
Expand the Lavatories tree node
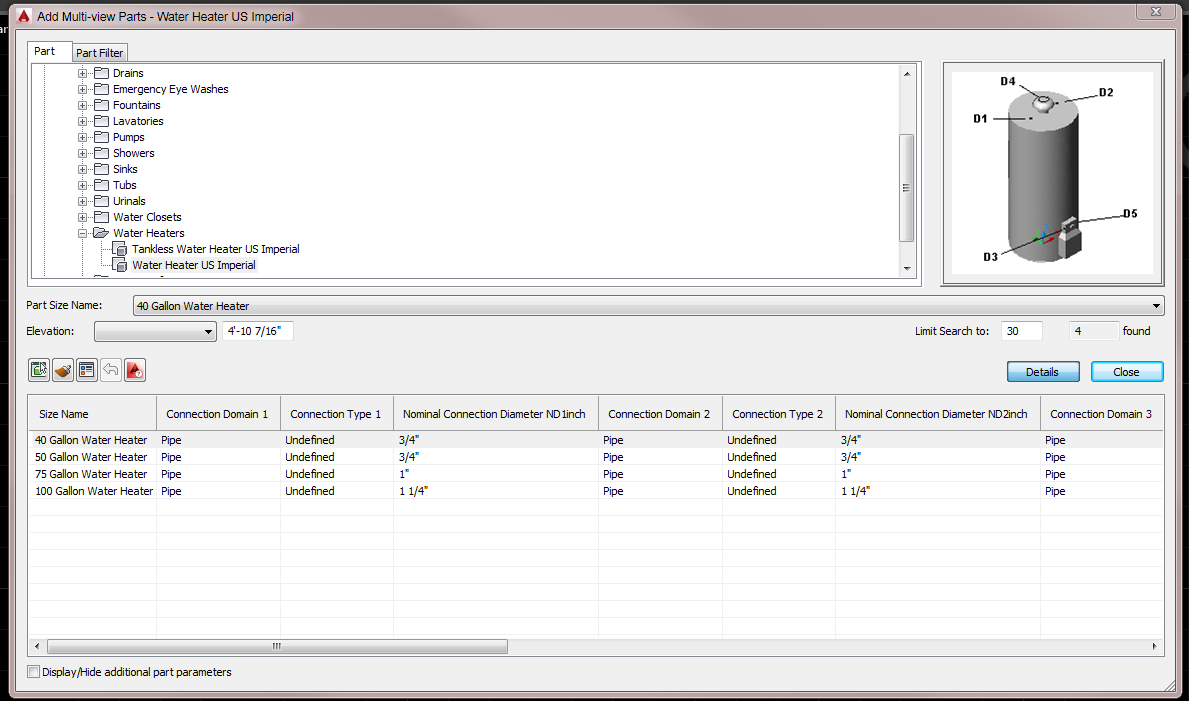(83, 121)
